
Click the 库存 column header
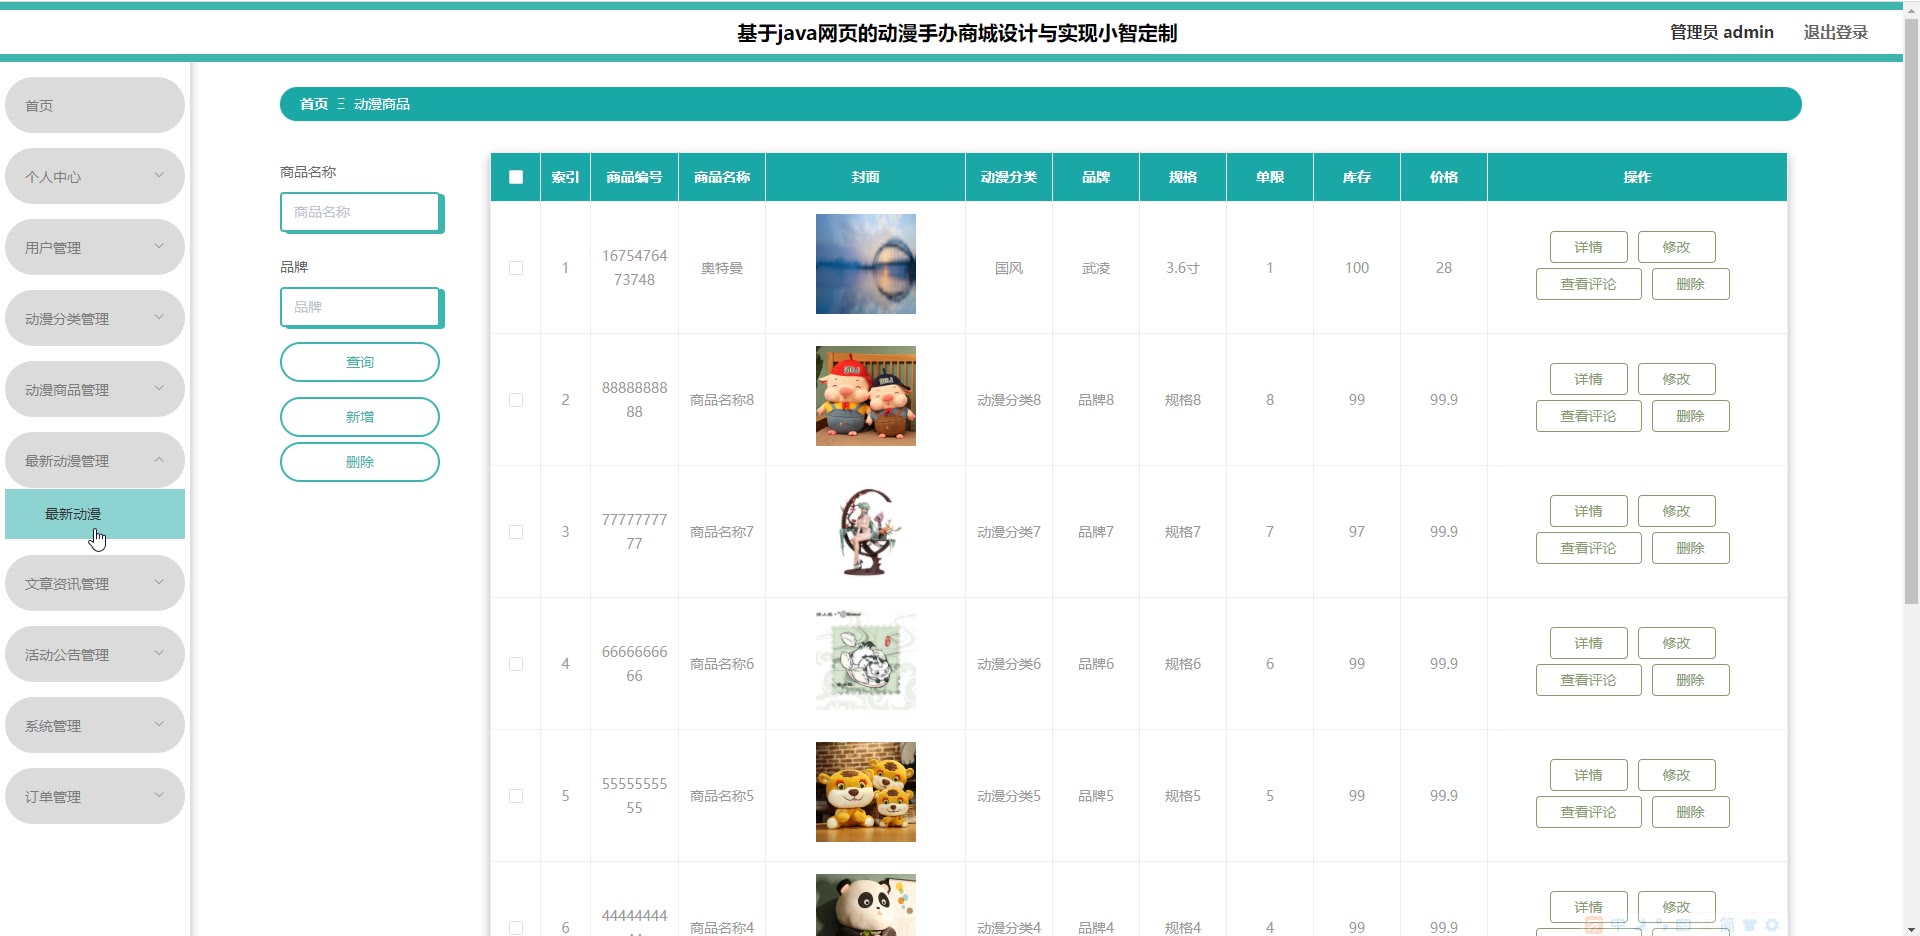pyautogui.click(x=1356, y=177)
